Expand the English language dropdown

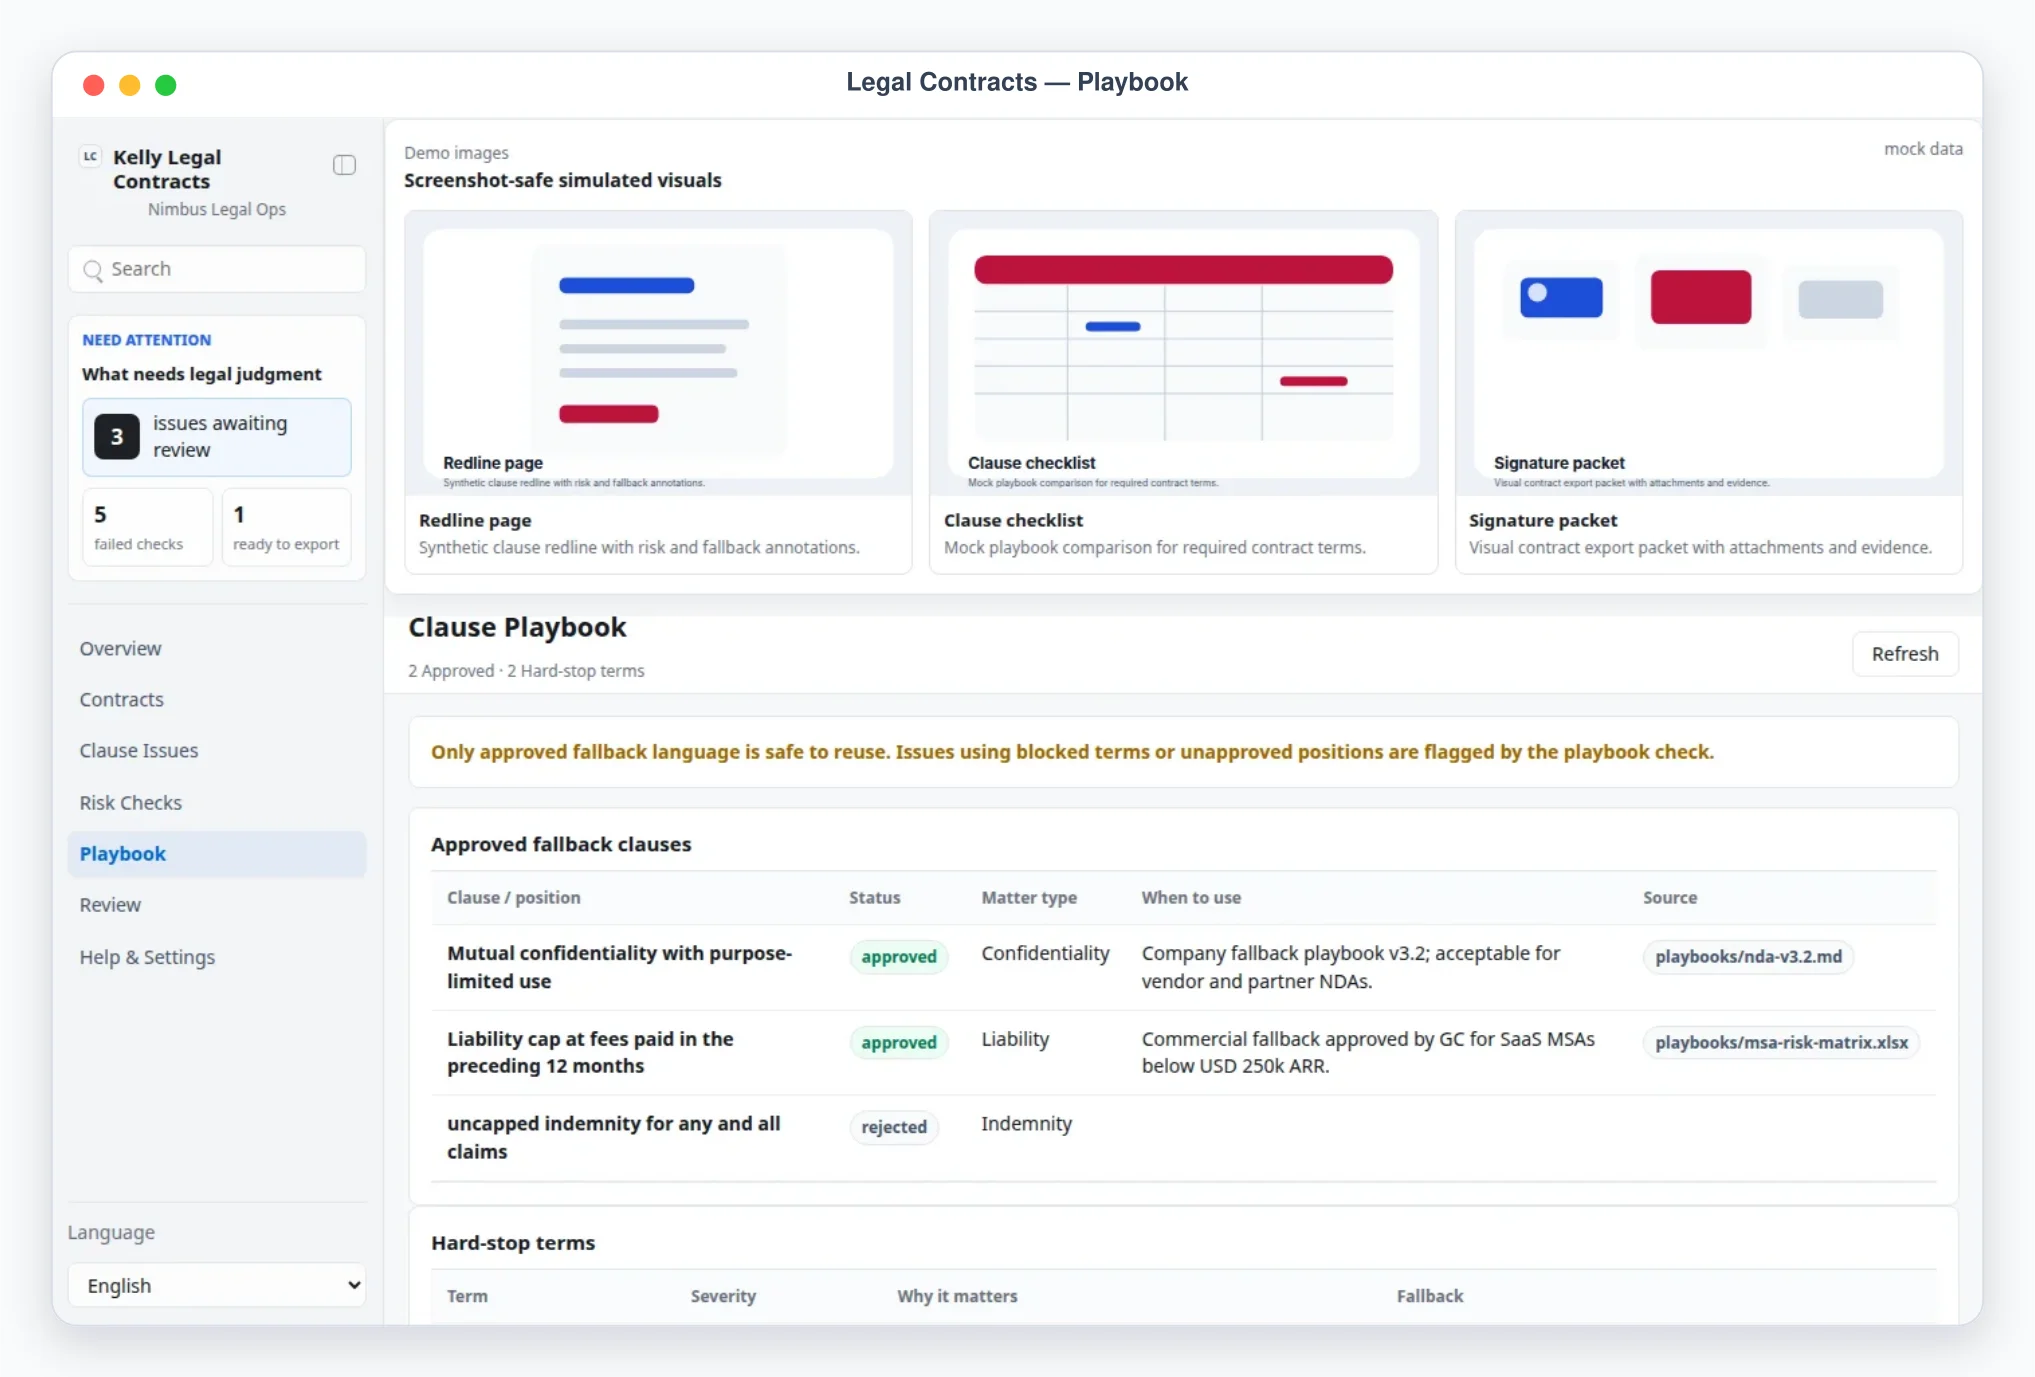click(217, 1285)
